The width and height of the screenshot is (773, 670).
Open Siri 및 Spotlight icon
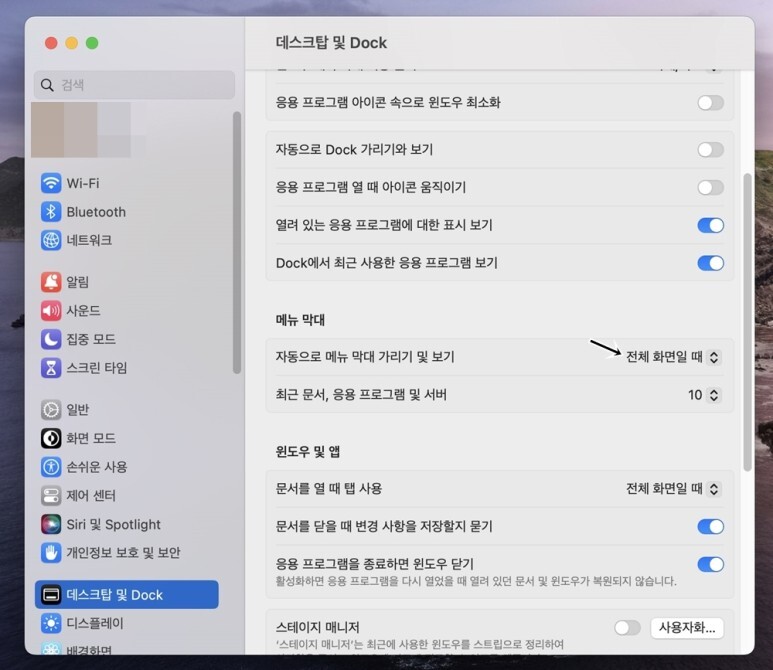click(51, 524)
